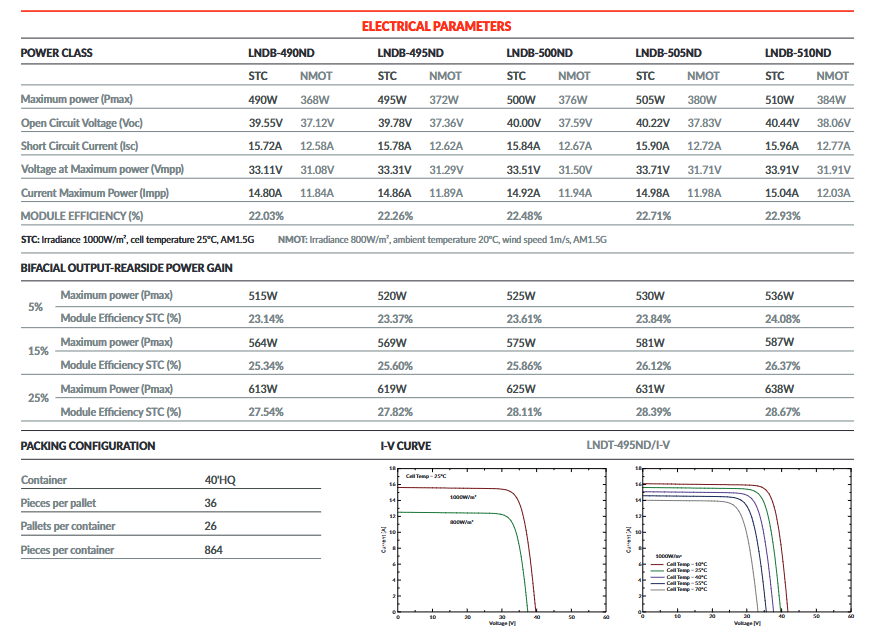Click the BIFACIAL OUTPUT-REARSIDE POWER GAIN heading
This screenshot has height=632, width=881.
(126, 268)
